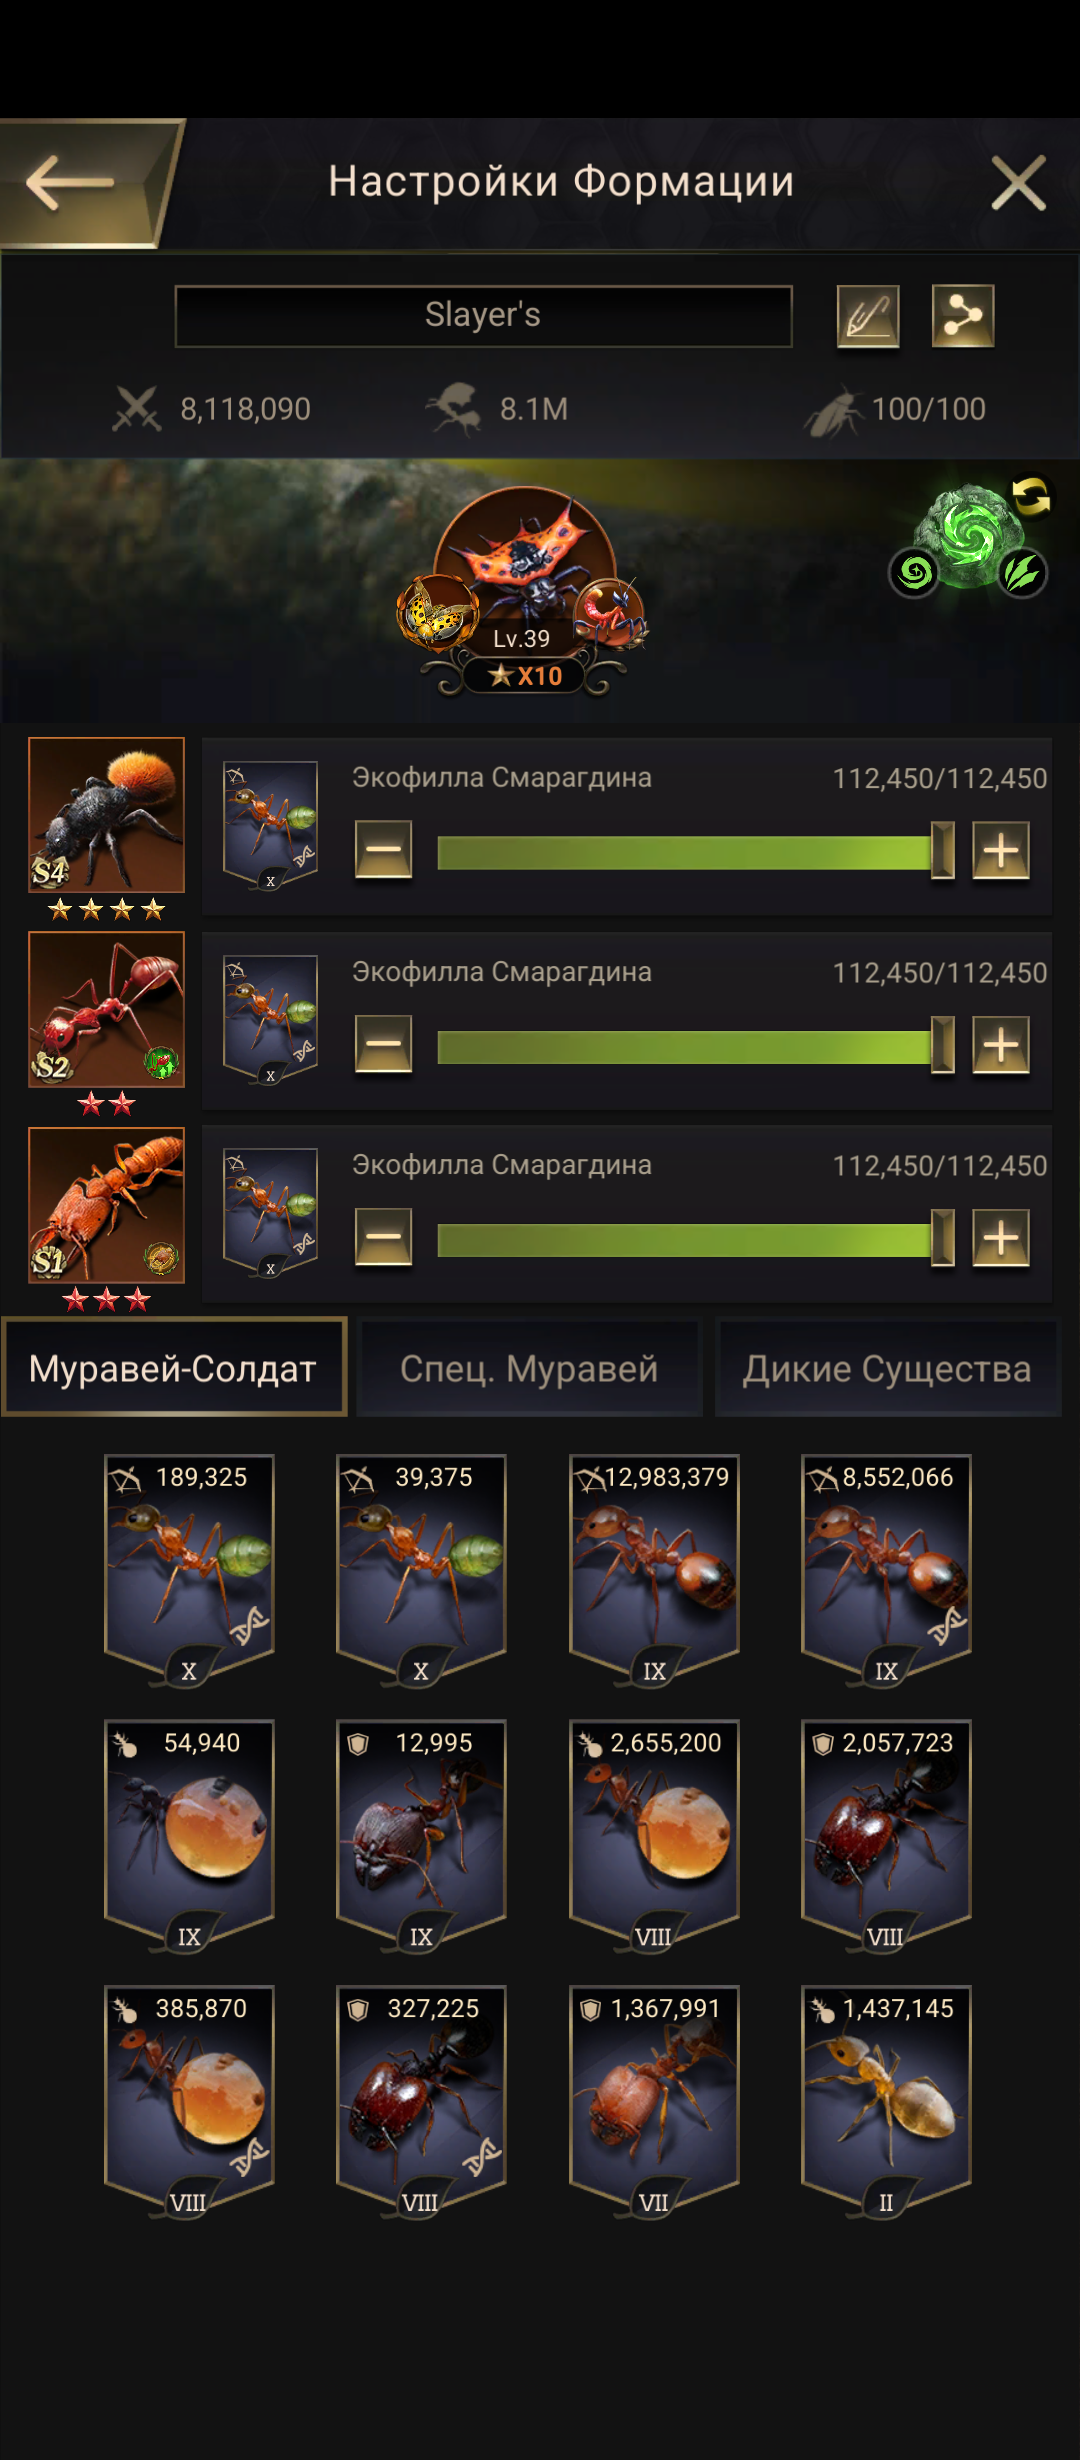Open the S4 velvet ant special slot
This screenshot has width=1080, height=2460.
coord(106,815)
